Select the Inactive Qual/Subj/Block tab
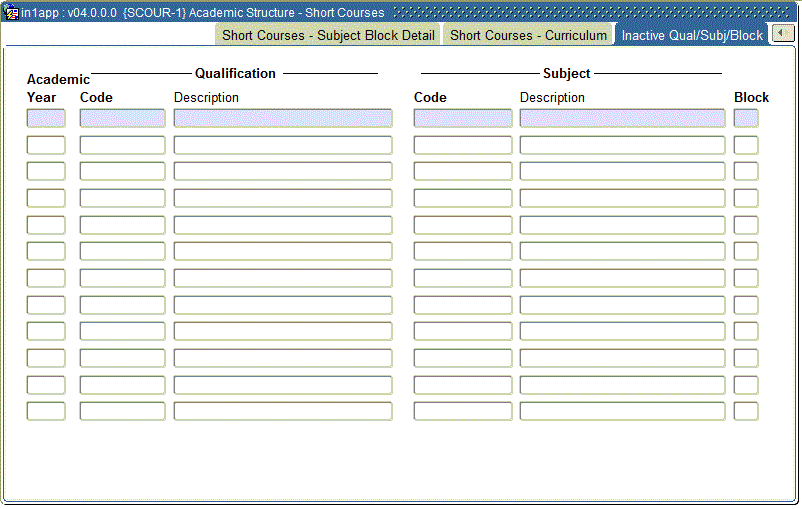Image resolution: width=802 pixels, height=509 pixels. point(692,35)
